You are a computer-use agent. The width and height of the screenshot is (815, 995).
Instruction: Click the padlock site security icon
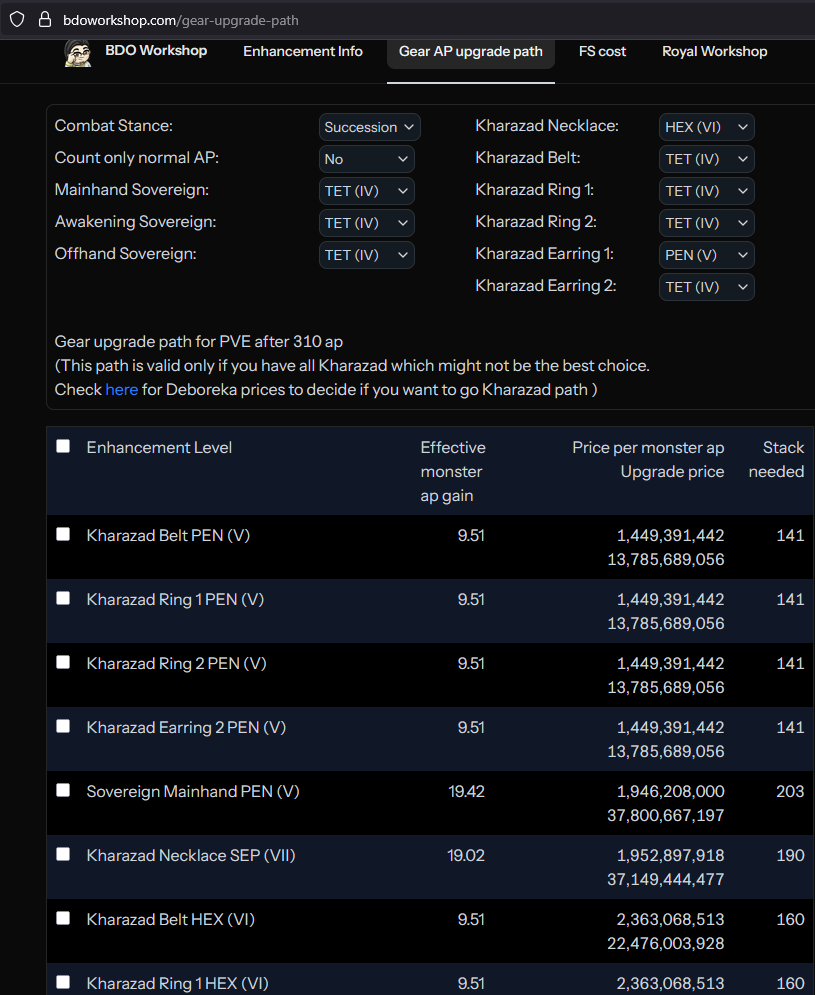click(44, 20)
